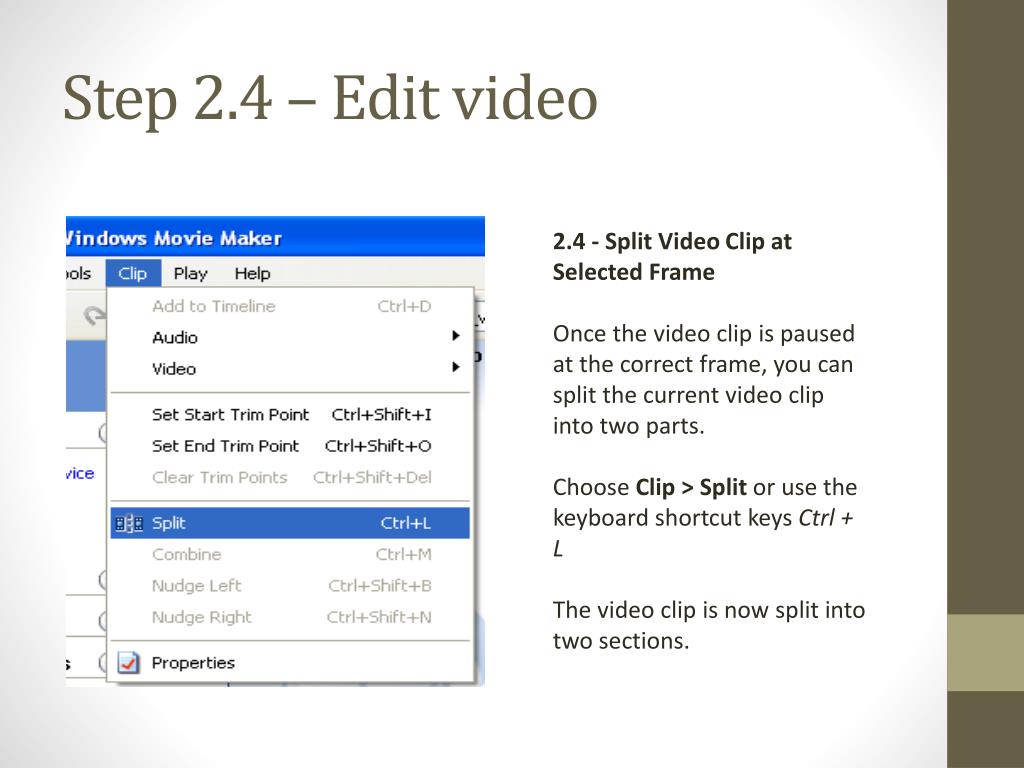Expand the Video submenu
The width and height of the screenshot is (1024, 768).
coord(290,369)
